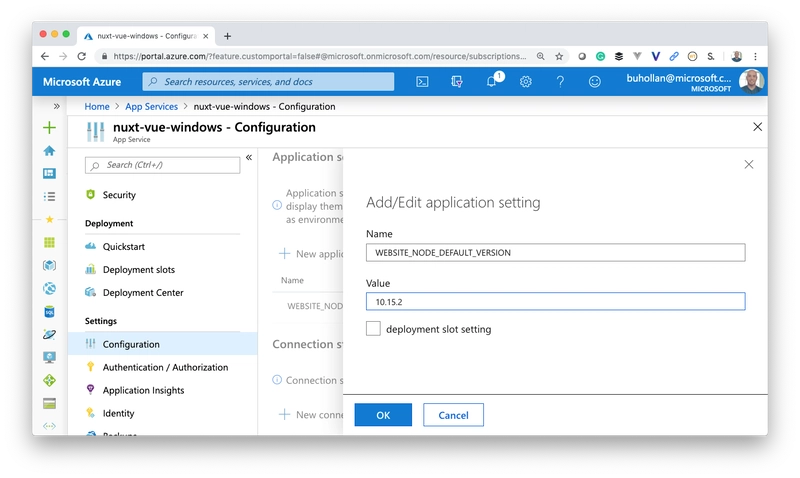Screen dimensions: 800x478
Task: Click the Value field containing 10.15.2
Action: (555, 301)
